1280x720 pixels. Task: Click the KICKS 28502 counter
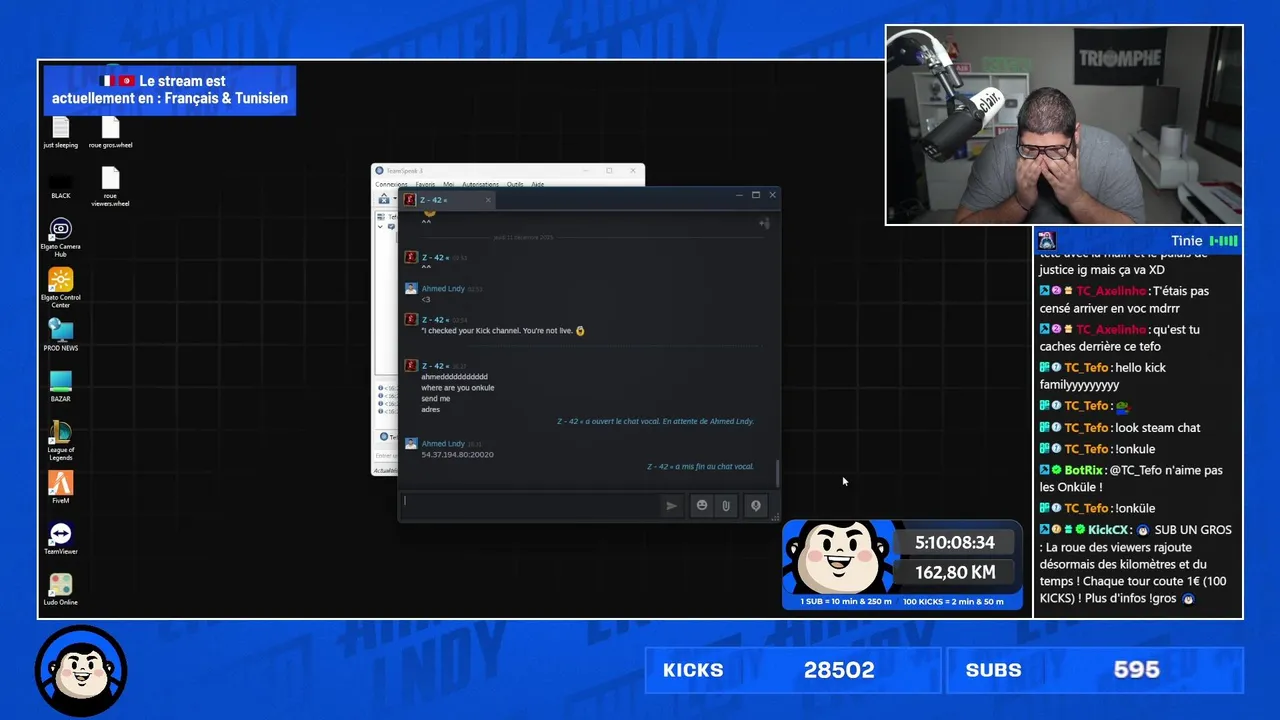pos(793,670)
